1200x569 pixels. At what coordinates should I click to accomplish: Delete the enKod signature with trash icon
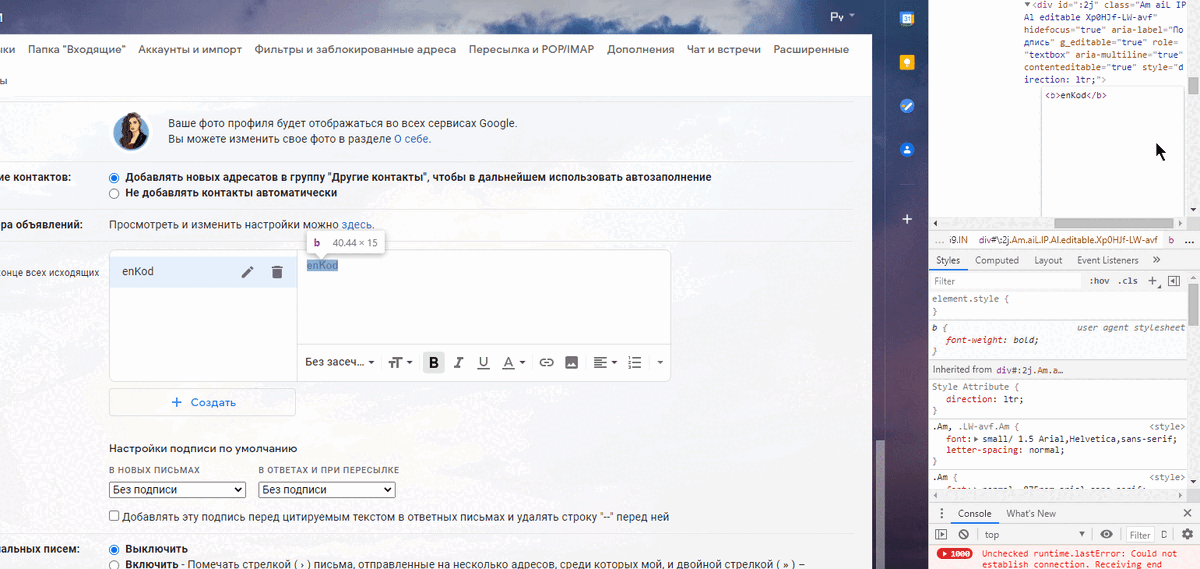click(277, 272)
